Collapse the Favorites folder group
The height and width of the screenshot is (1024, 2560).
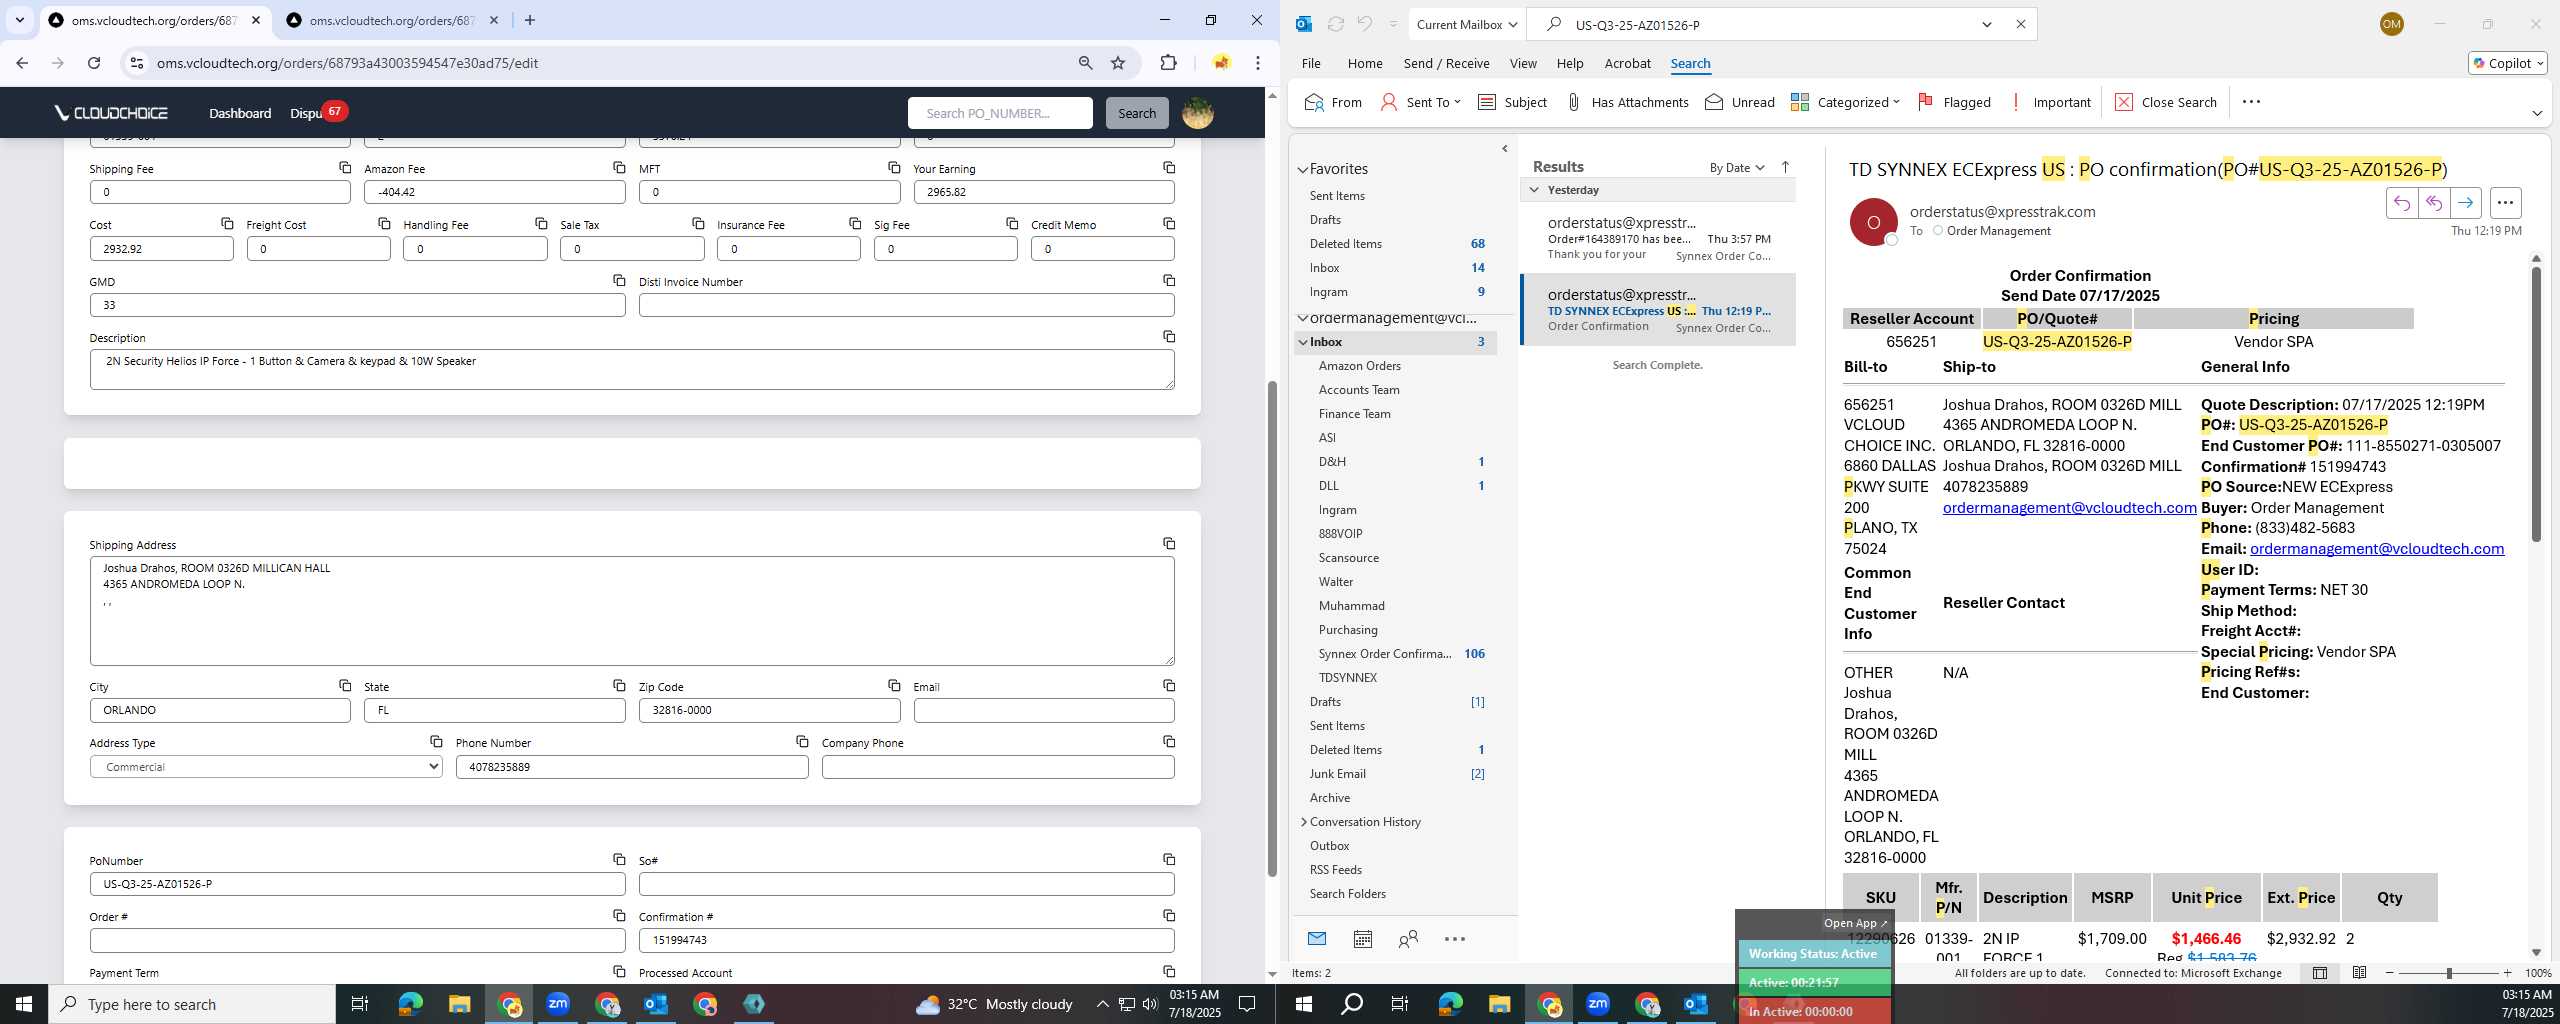click(1302, 170)
